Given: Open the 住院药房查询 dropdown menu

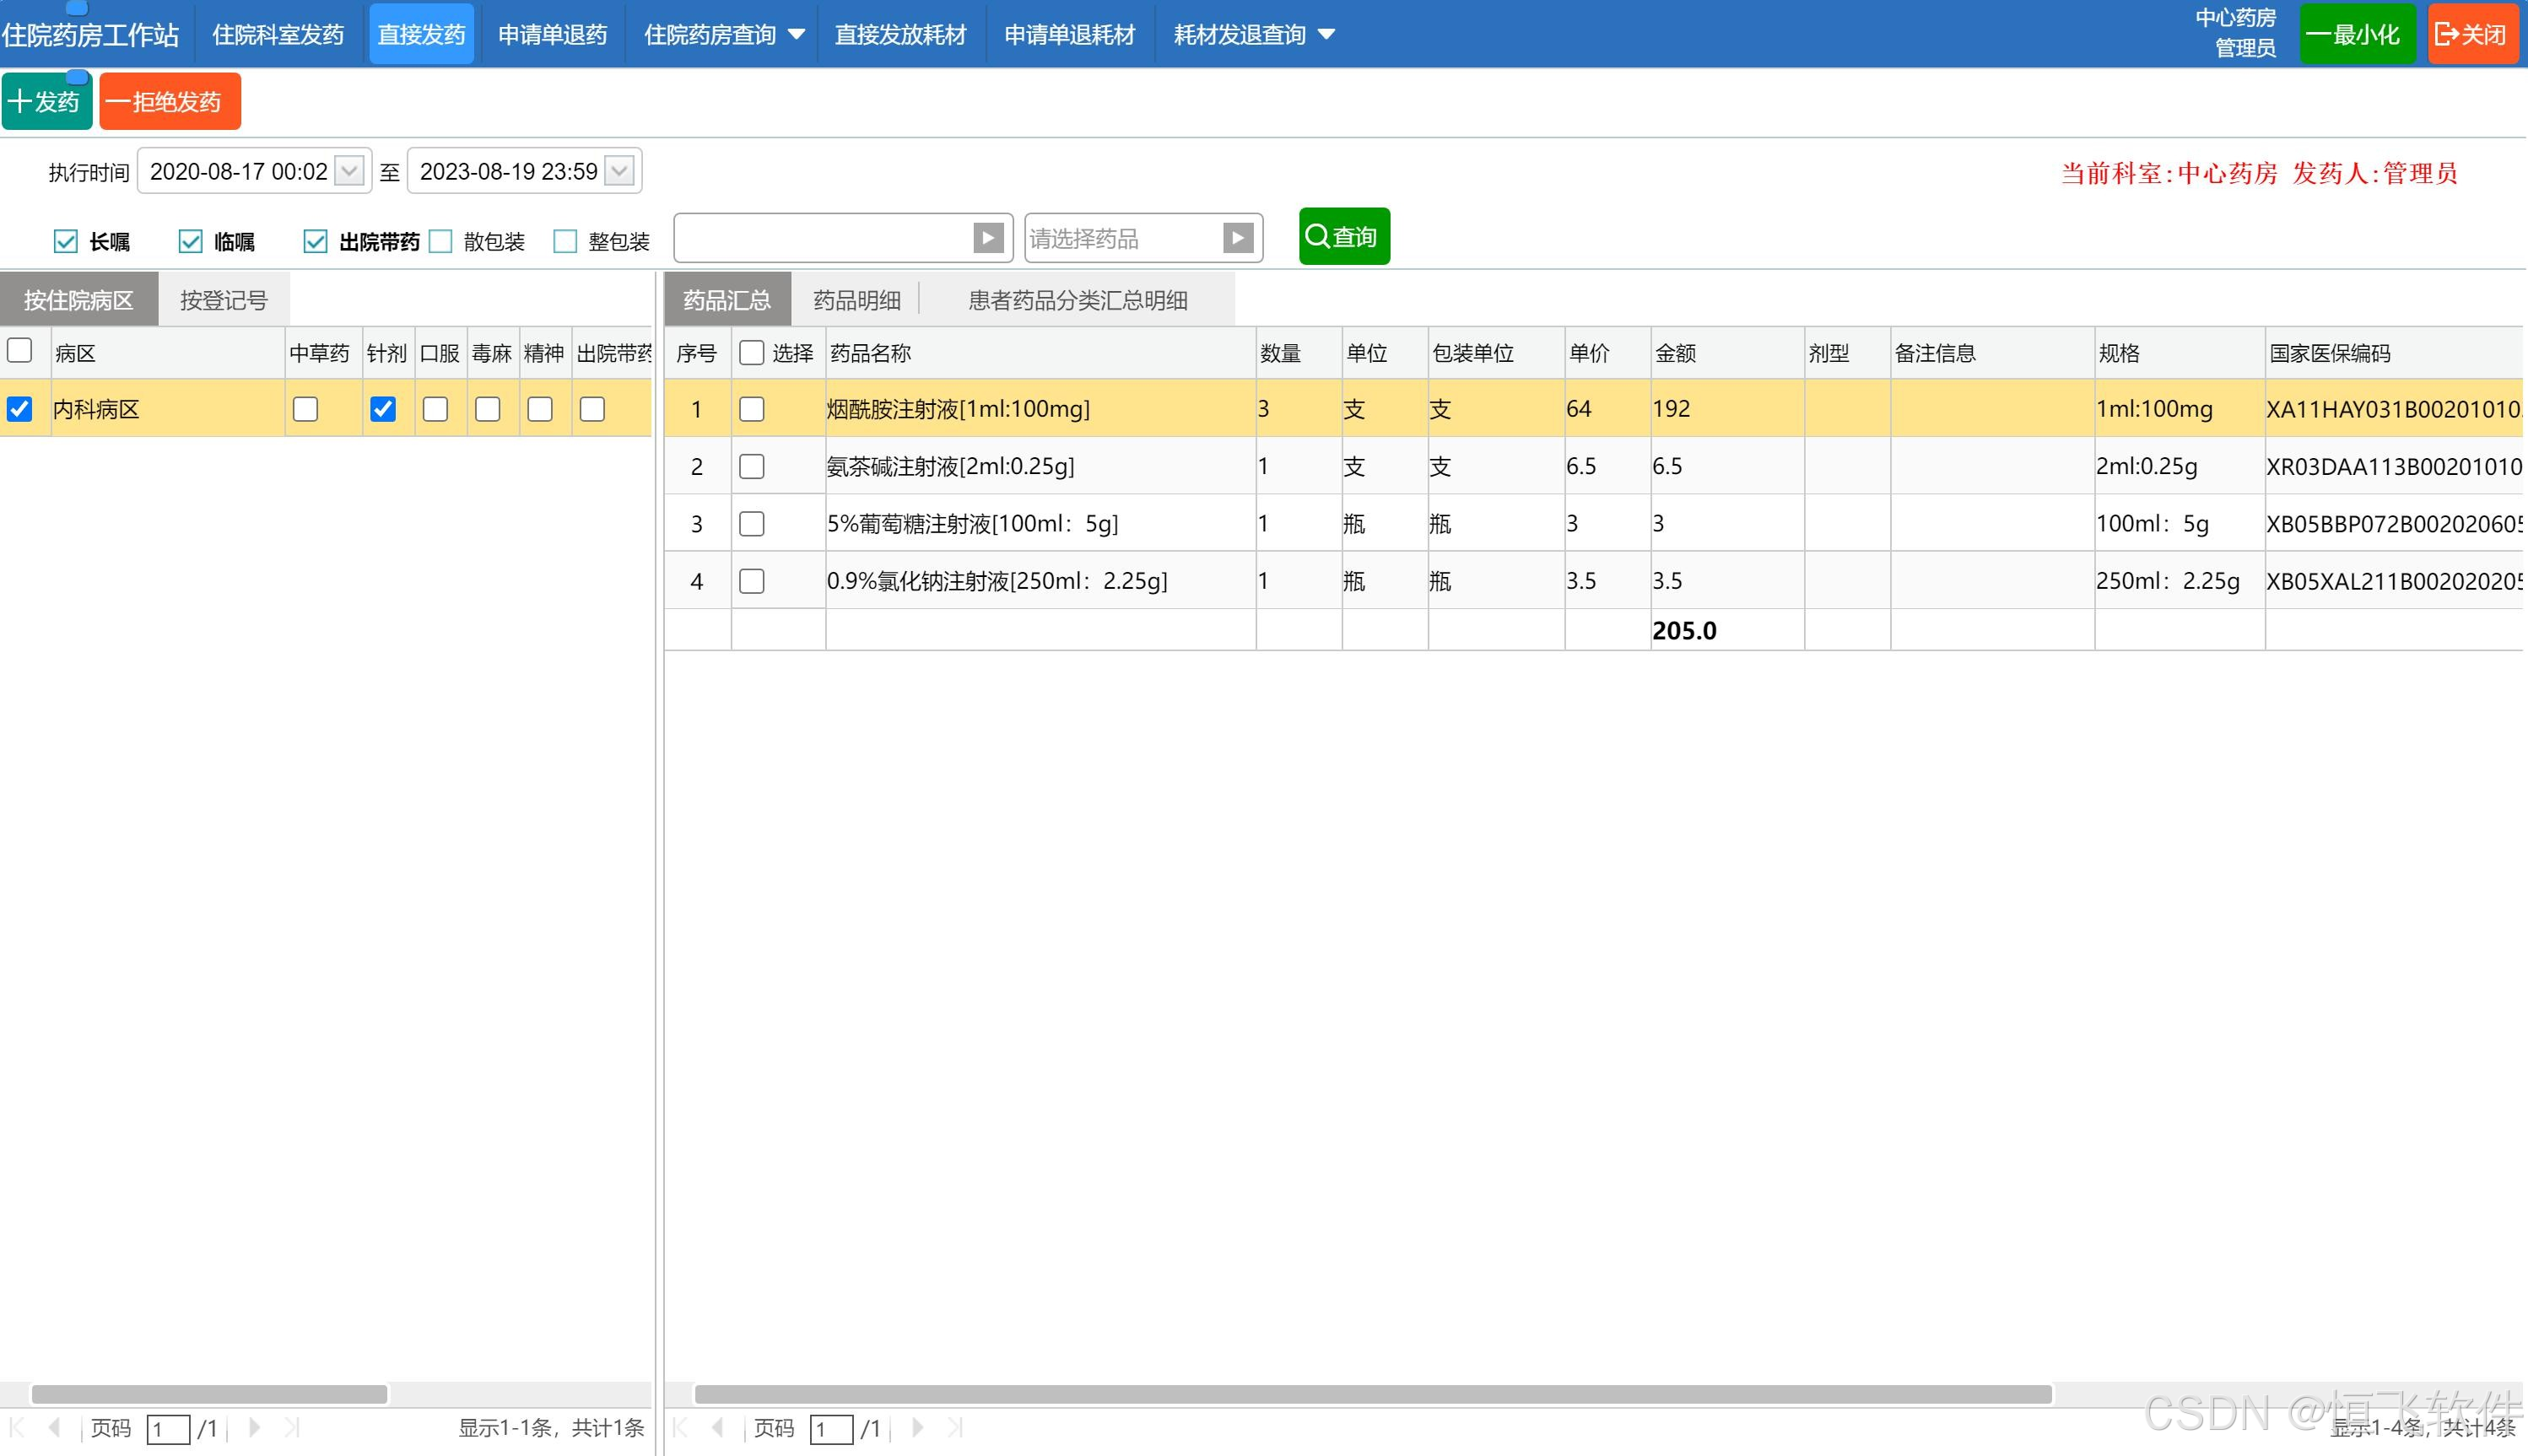Looking at the screenshot, I should pyautogui.click(x=723, y=35).
